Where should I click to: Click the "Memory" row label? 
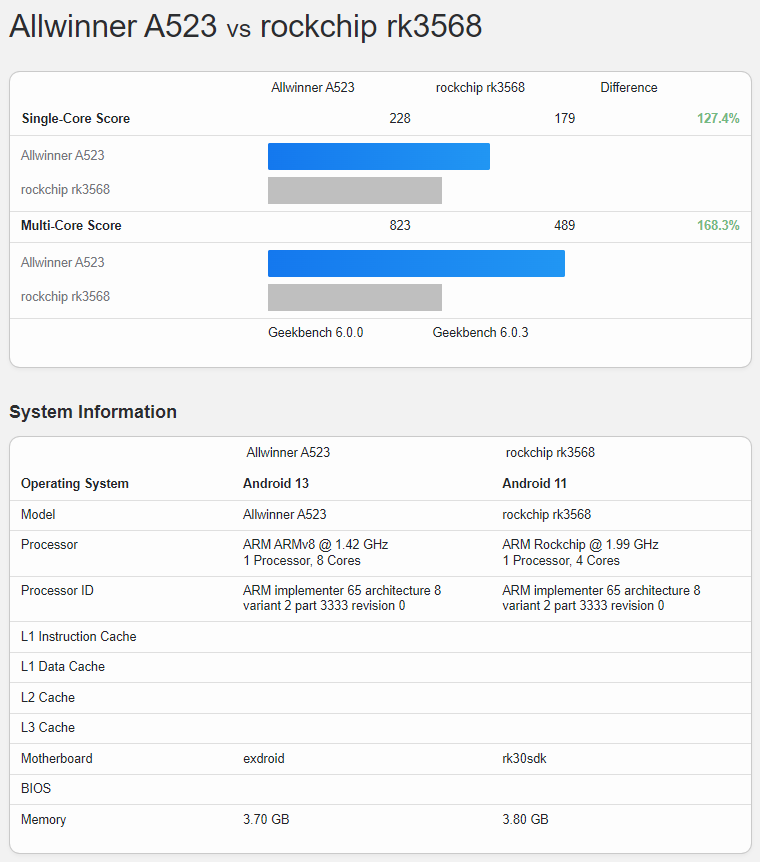(x=43, y=820)
